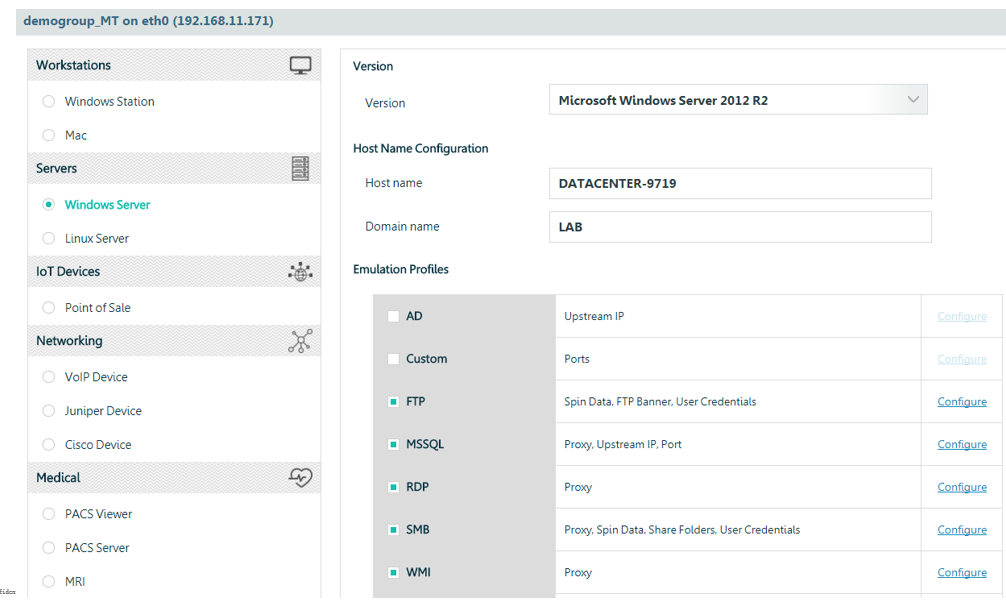Click the Medical section header text

[58, 478]
